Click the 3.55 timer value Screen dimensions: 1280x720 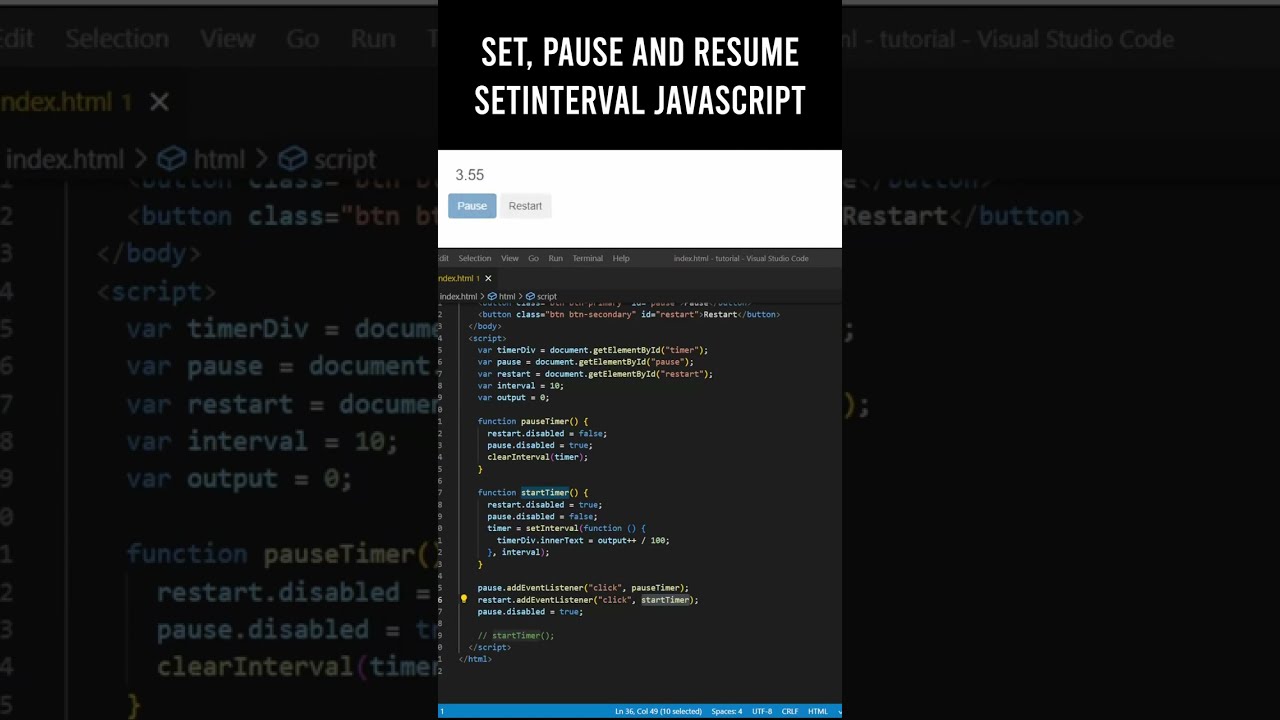tap(470, 175)
